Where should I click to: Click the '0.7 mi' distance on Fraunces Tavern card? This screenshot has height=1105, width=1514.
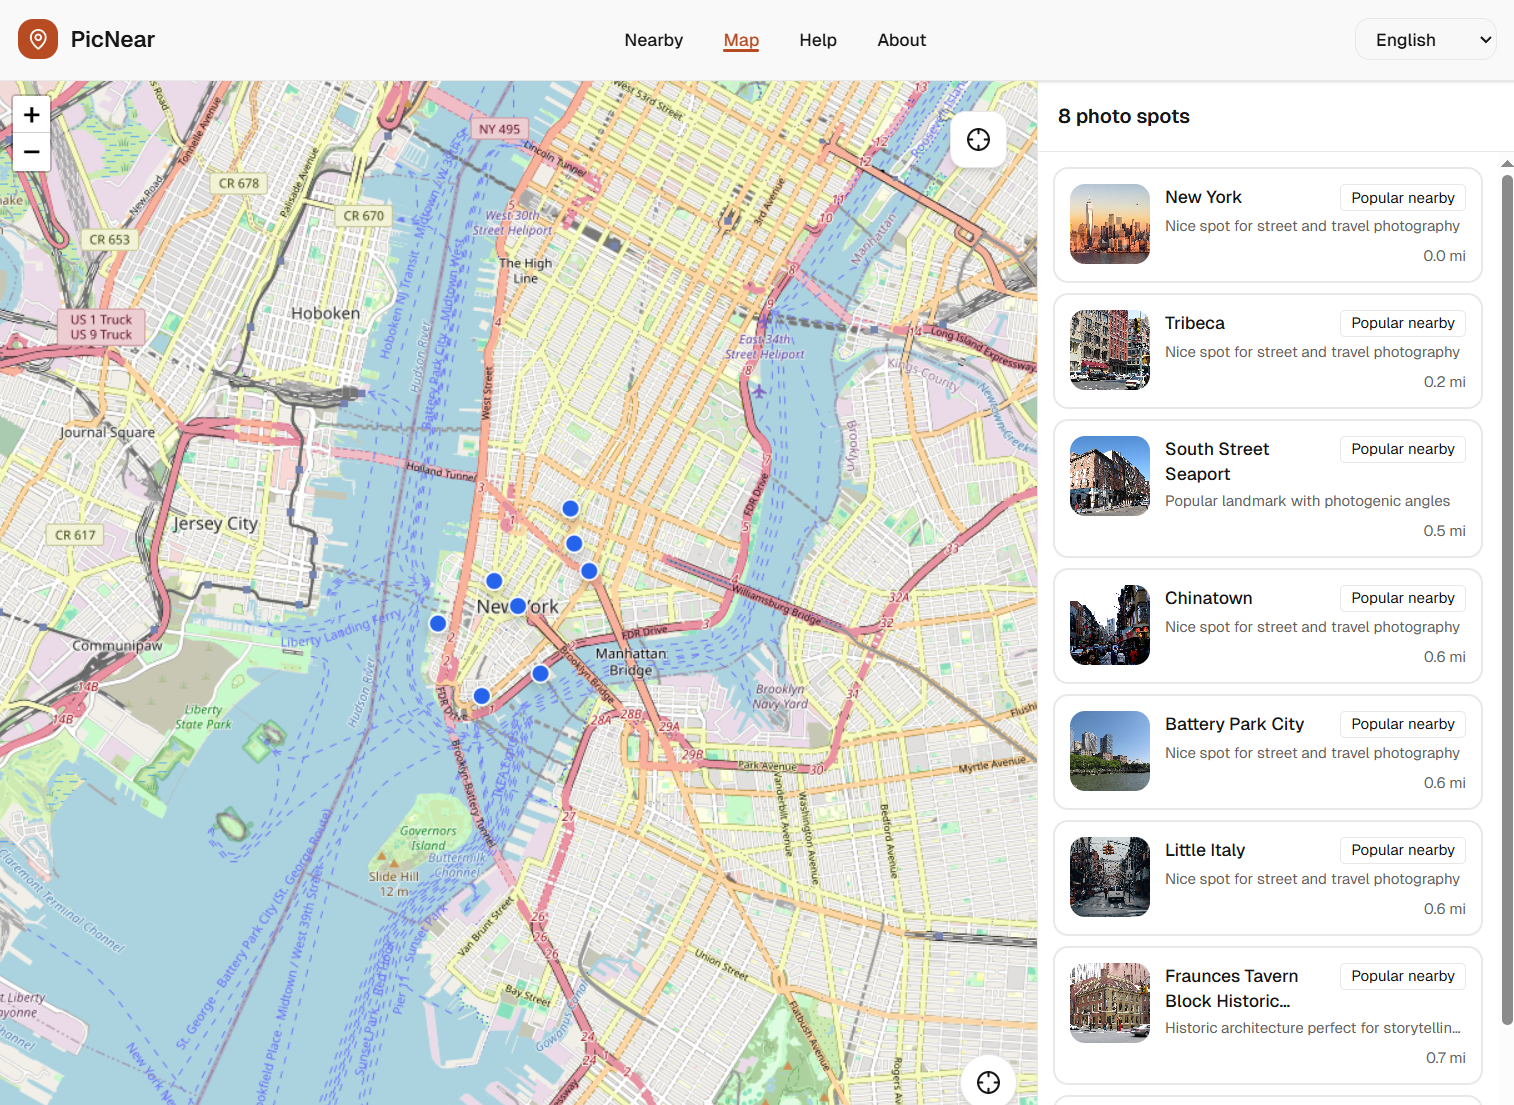(x=1445, y=1058)
